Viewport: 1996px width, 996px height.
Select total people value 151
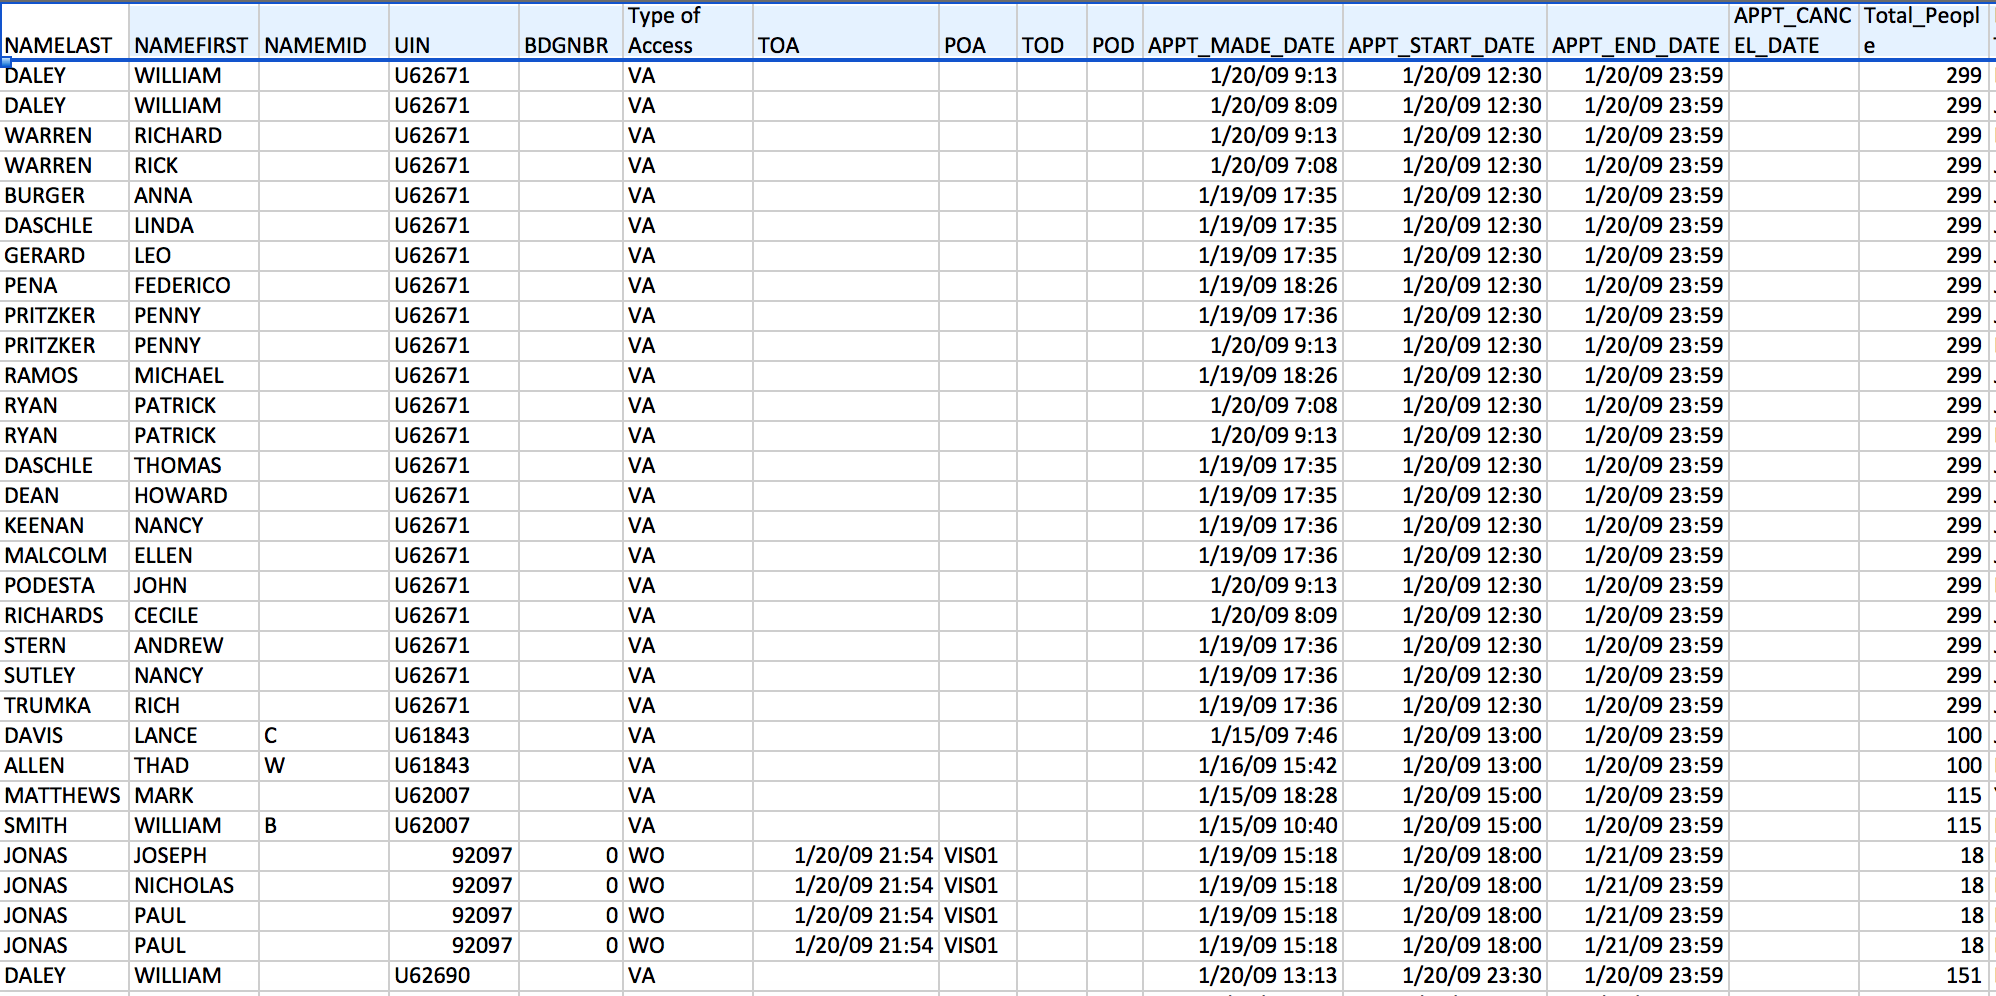point(1924,976)
